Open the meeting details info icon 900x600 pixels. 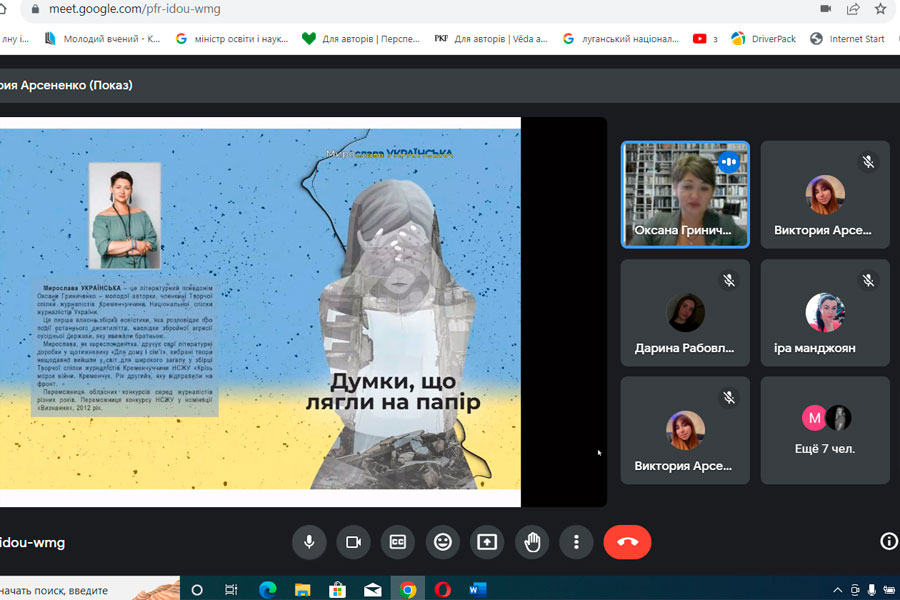[888, 541]
